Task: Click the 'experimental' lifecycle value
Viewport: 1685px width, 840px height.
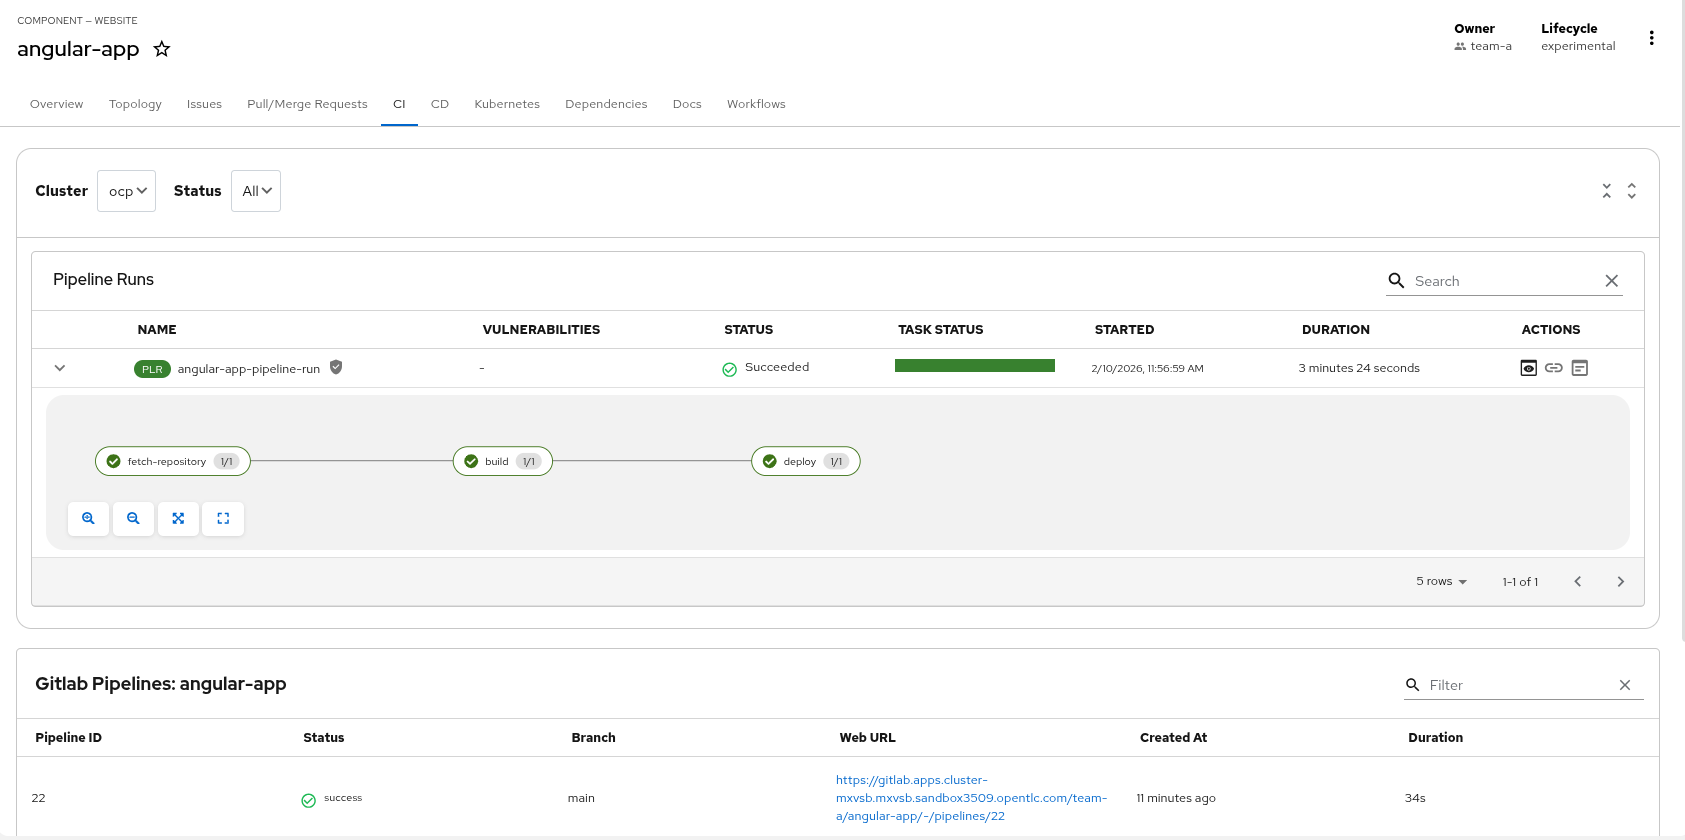Action: [1578, 46]
